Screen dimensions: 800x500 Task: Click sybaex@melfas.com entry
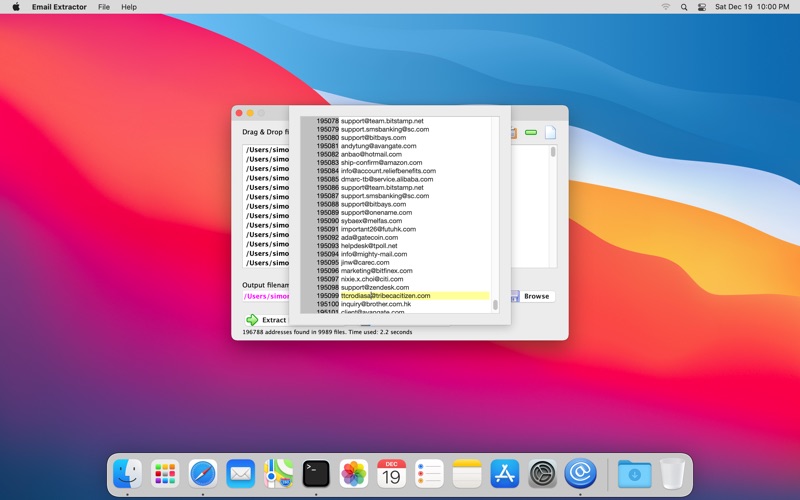point(371,221)
